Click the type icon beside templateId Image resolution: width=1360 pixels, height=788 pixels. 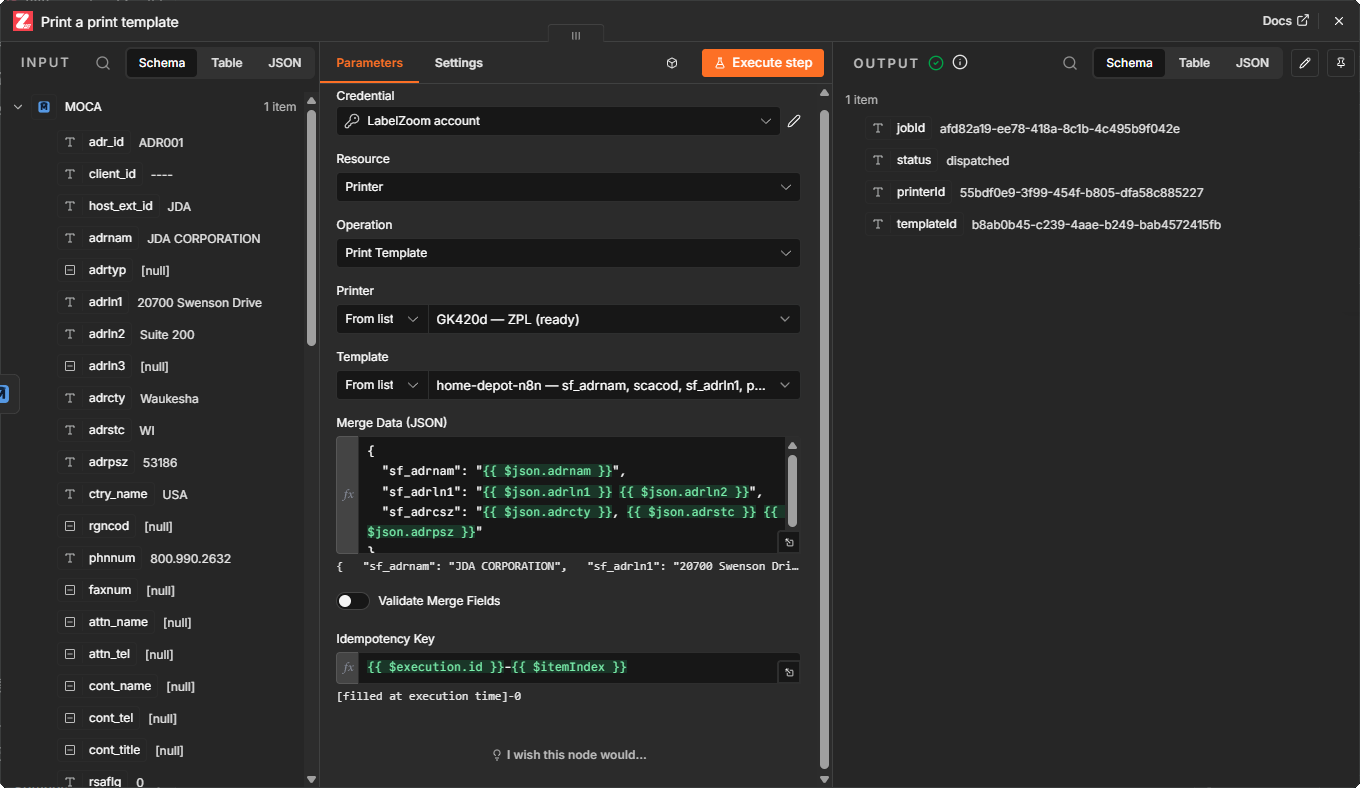[878, 224]
